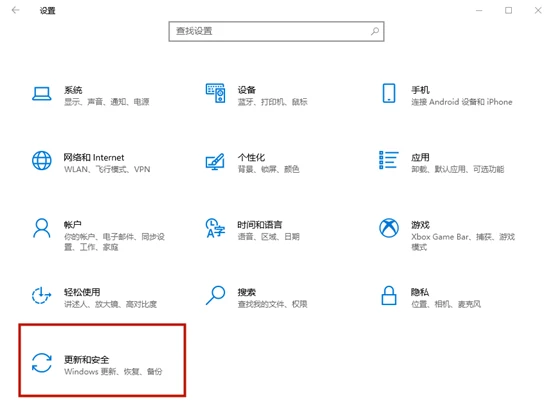Image resolution: width=553 pixels, height=411 pixels.
Task: Click description 卸载、默认应用、可选功能
Action: click(x=457, y=169)
